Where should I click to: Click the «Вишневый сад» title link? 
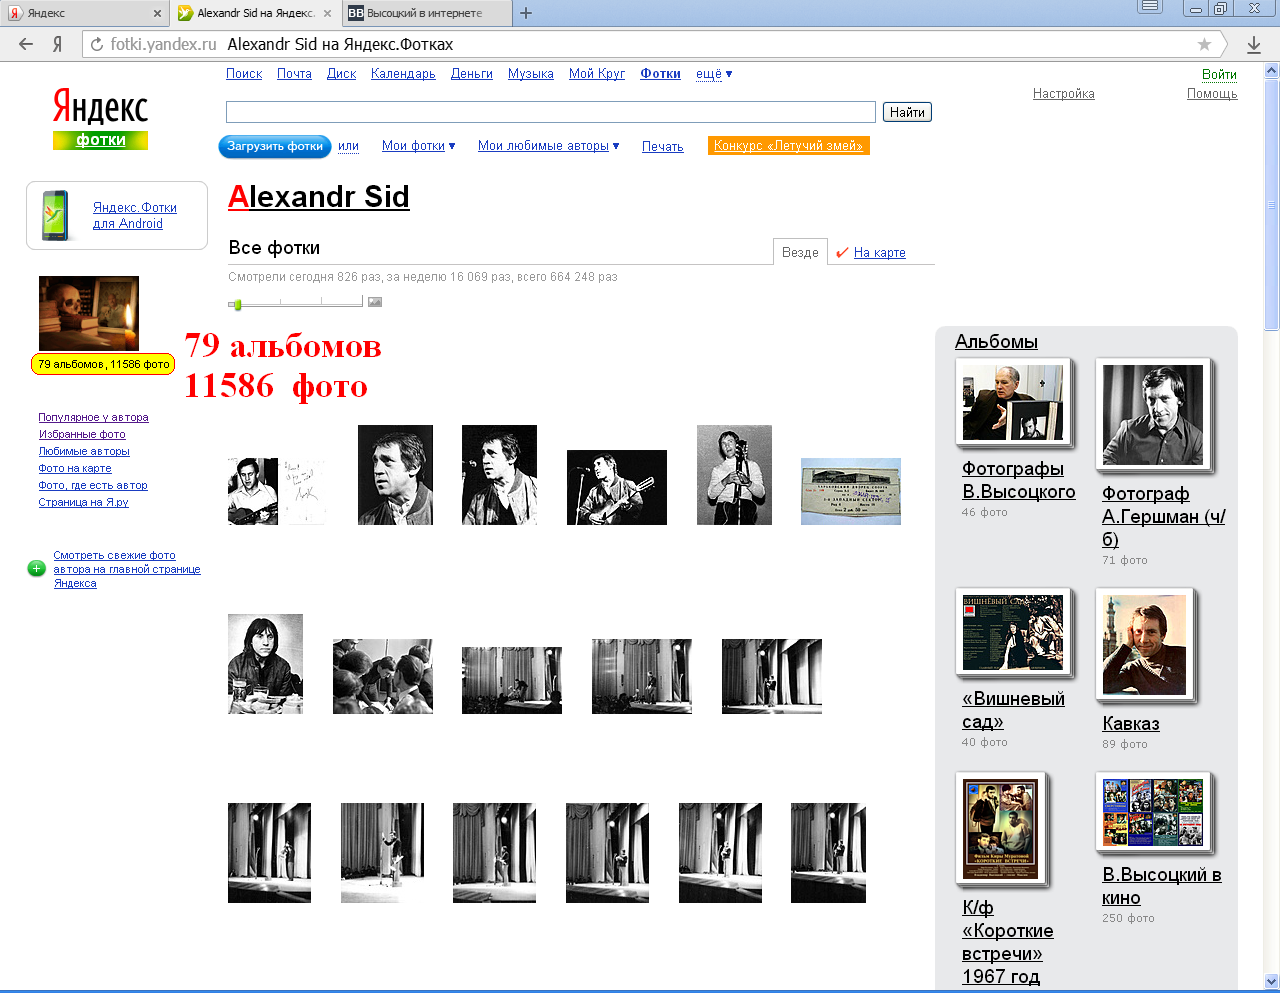point(1013,710)
